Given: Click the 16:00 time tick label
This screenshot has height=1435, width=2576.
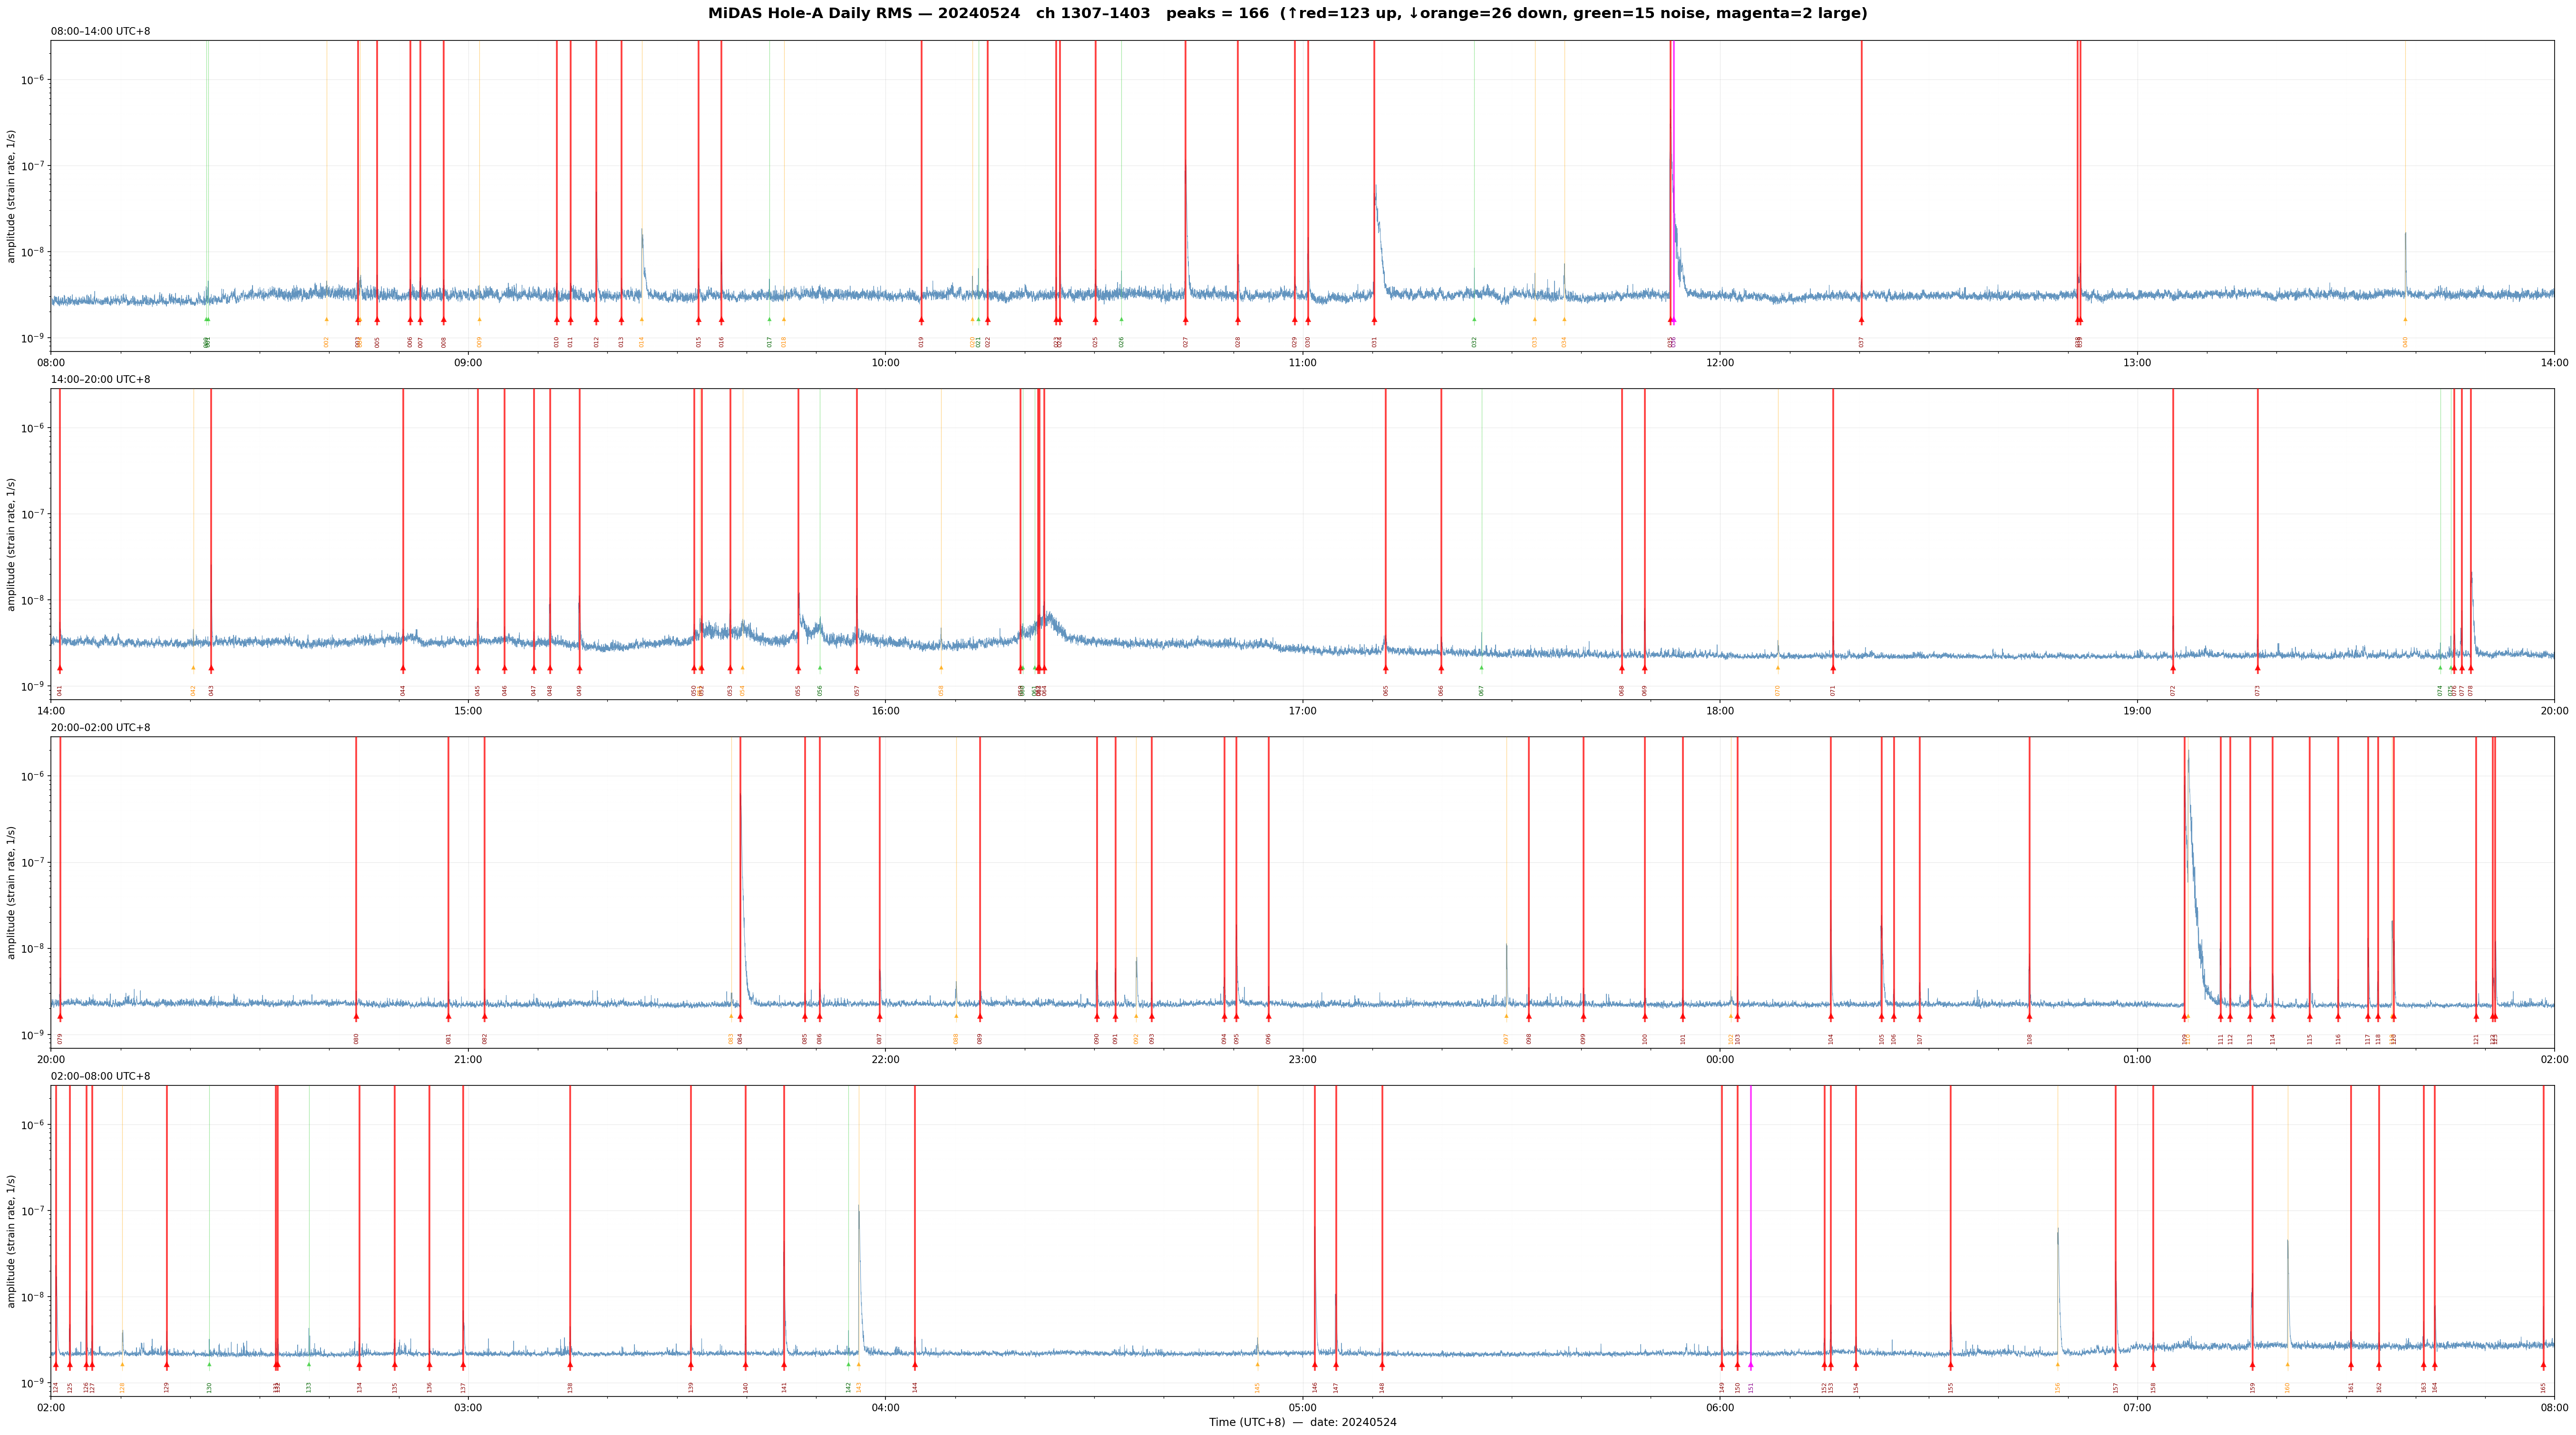Looking at the screenshot, I should click(885, 711).
